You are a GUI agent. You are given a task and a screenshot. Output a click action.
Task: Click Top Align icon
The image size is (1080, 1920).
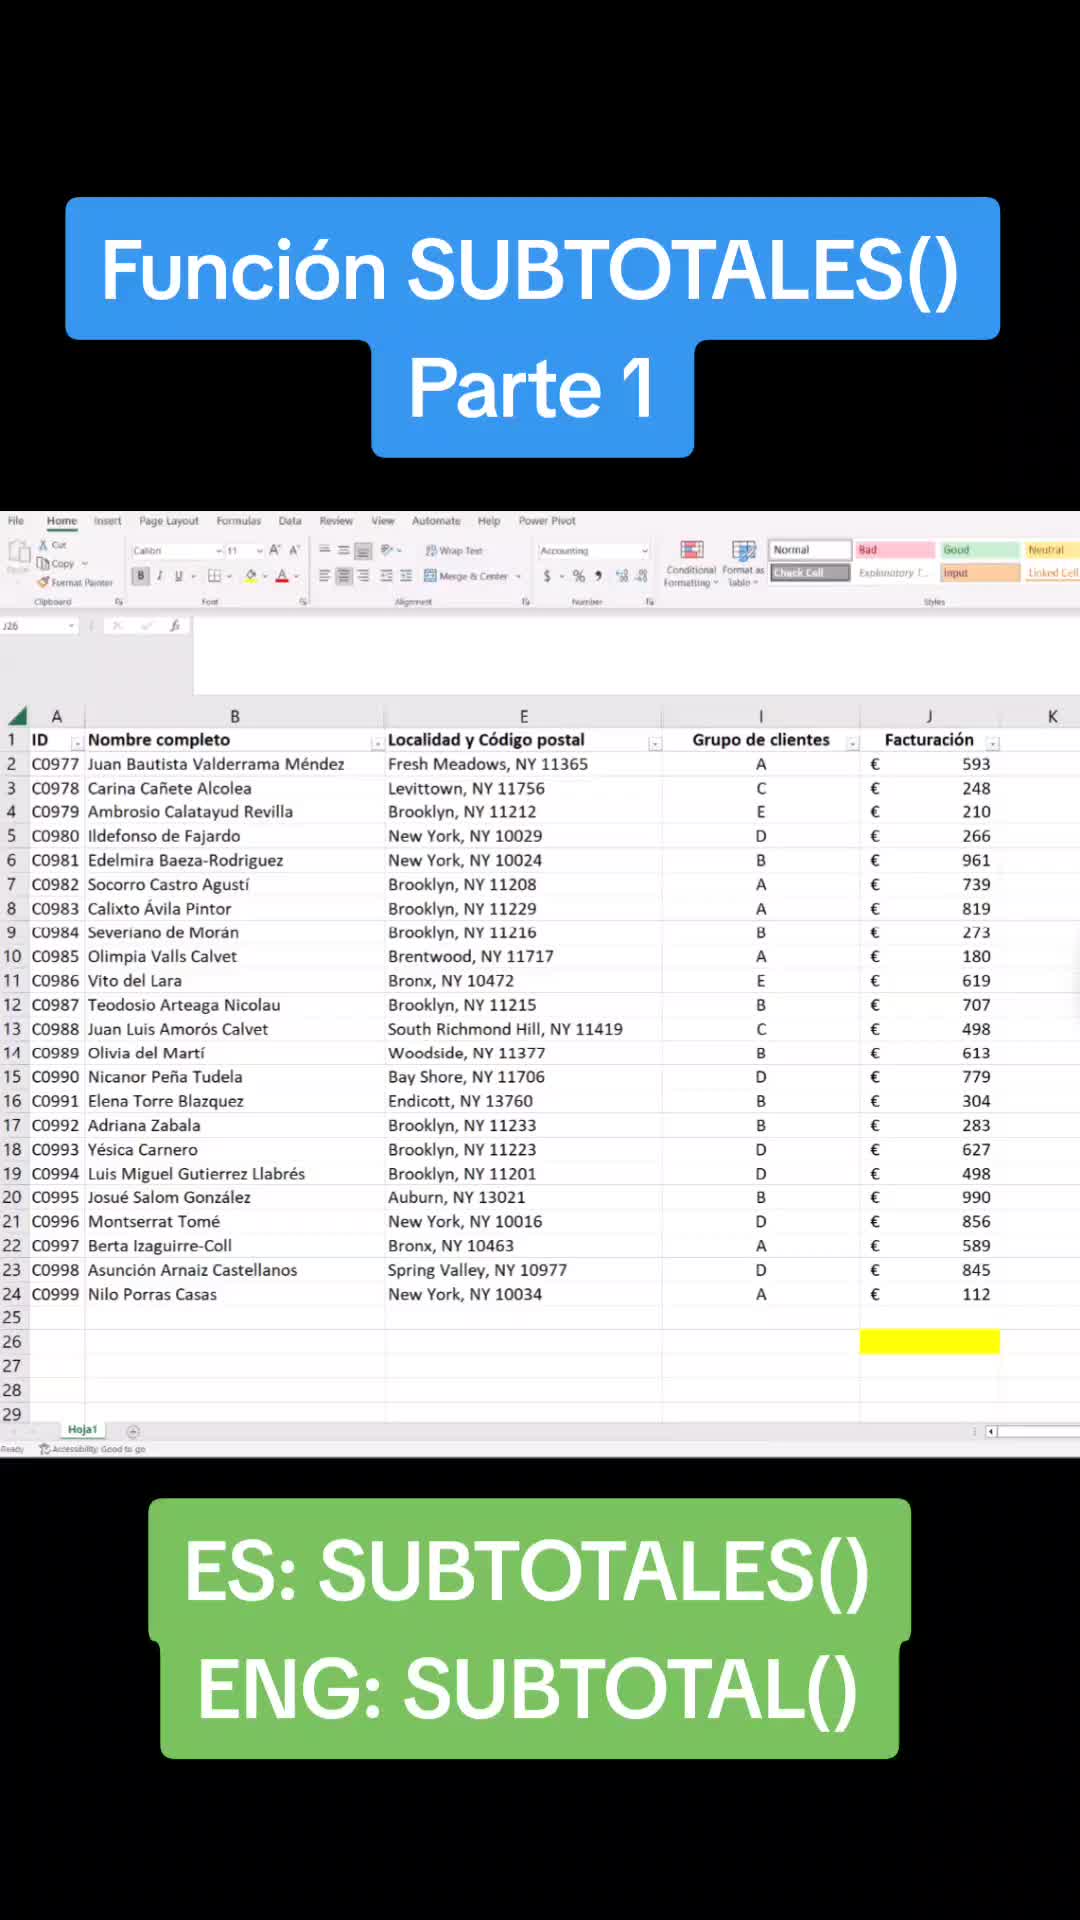click(x=325, y=550)
